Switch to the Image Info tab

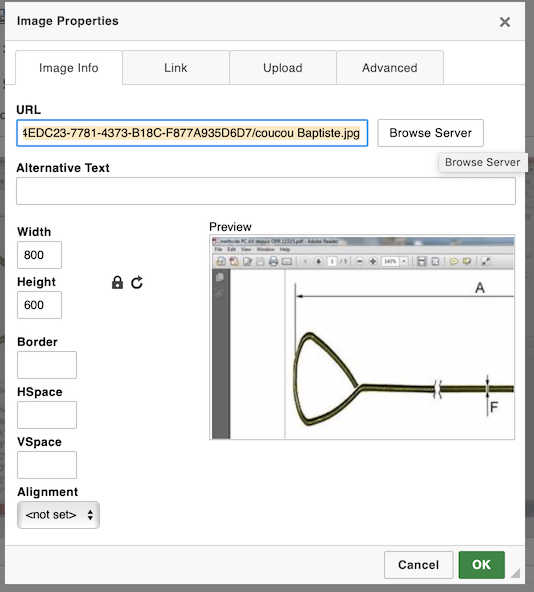click(69, 68)
